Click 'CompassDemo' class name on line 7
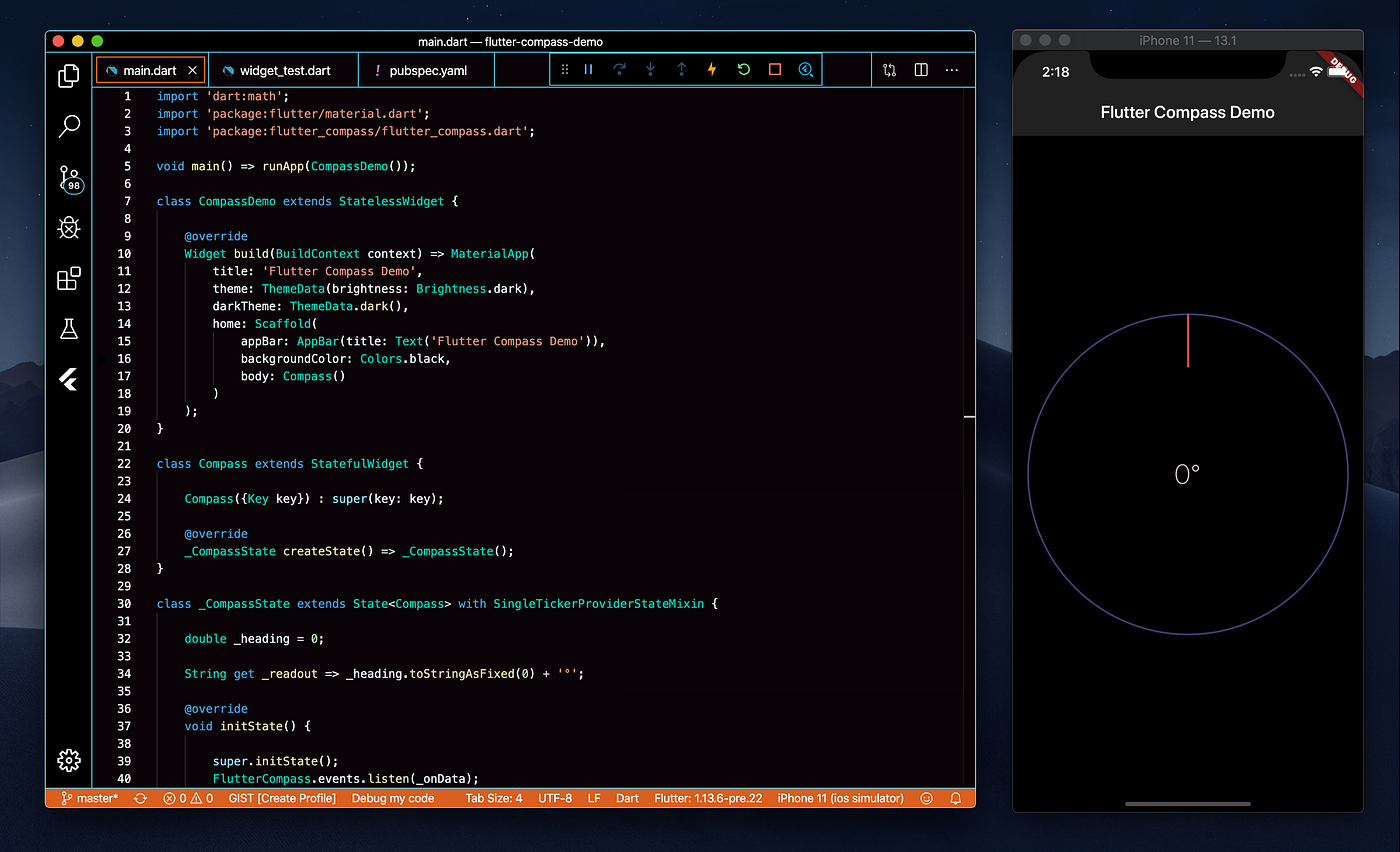The width and height of the screenshot is (1400, 852). [x=237, y=201]
